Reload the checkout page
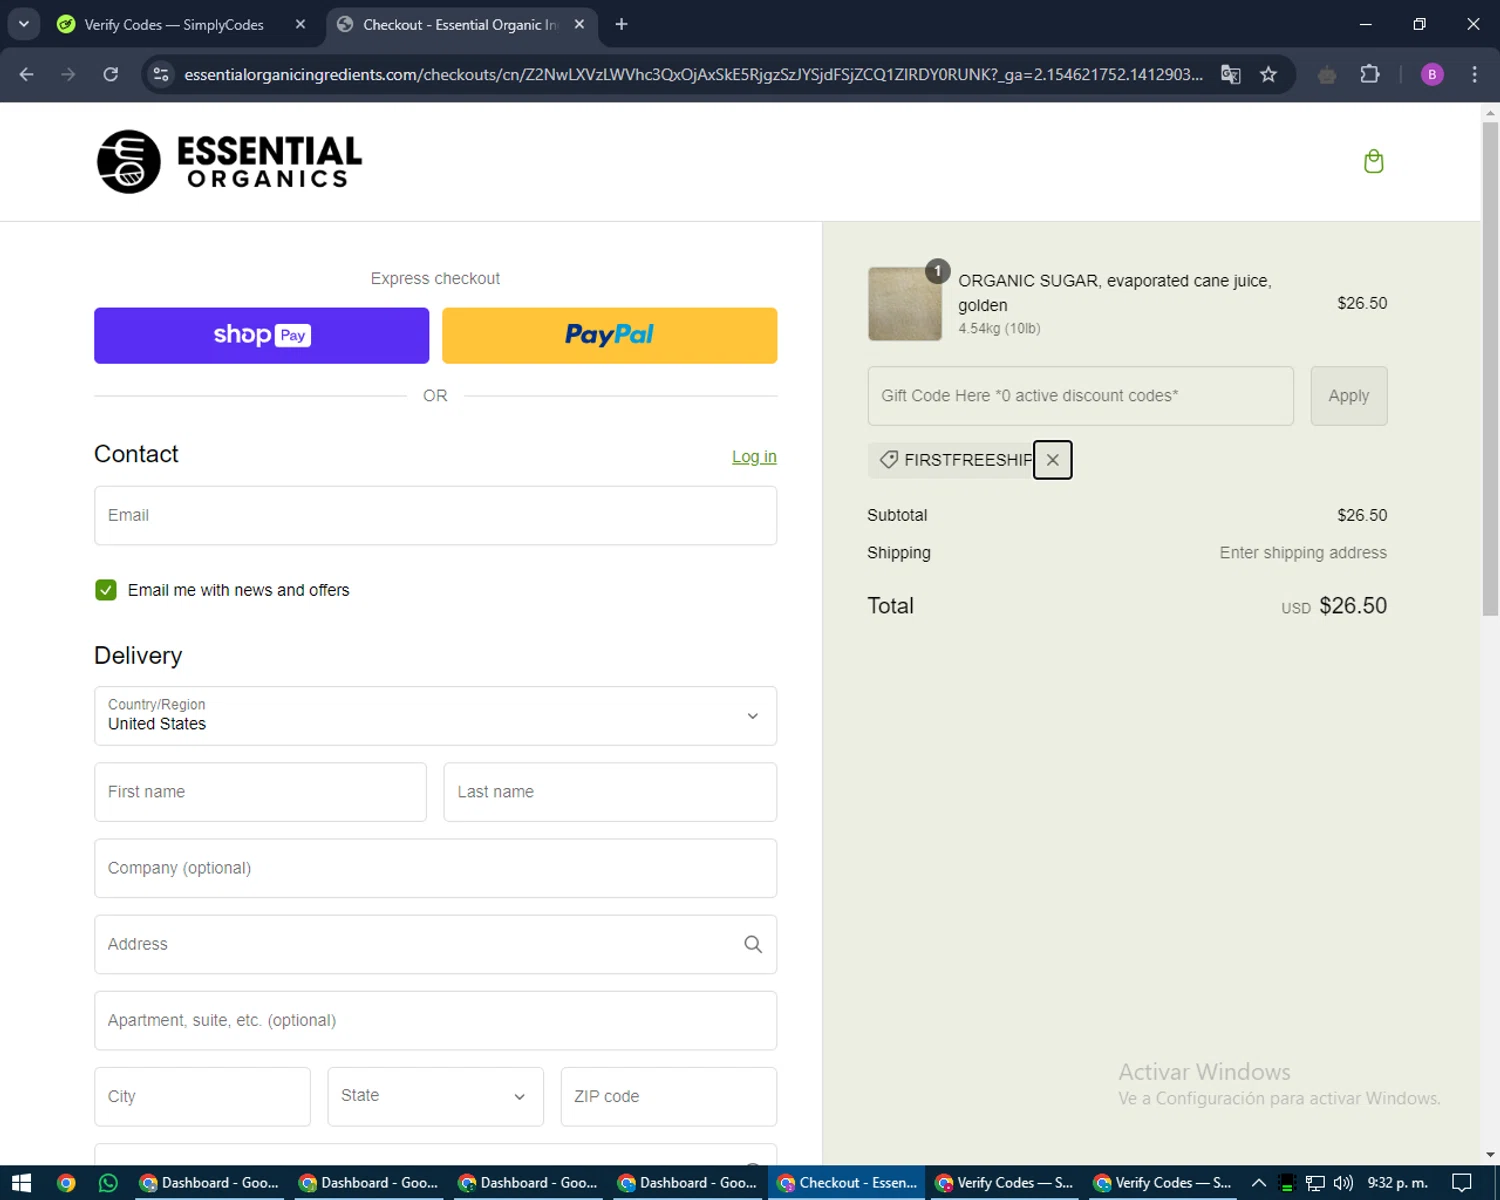Screen dimensions: 1500x1200 pyautogui.click(x=111, y=74)
